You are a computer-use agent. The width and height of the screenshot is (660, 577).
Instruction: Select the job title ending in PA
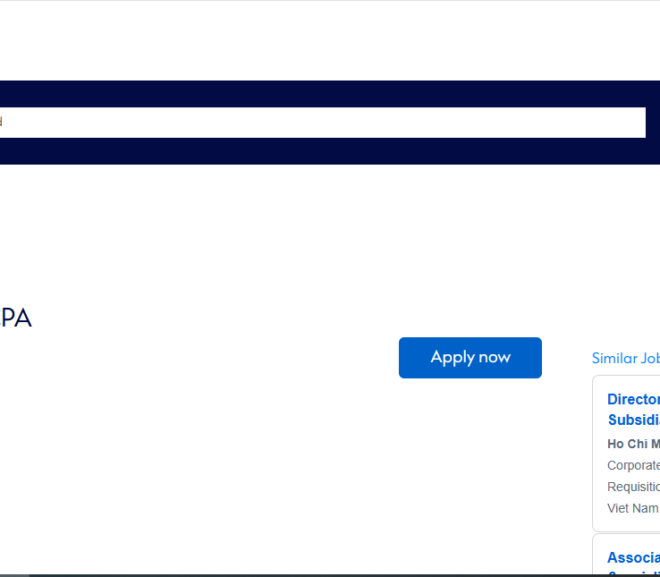pyautogui.click(x=16, y=318)
